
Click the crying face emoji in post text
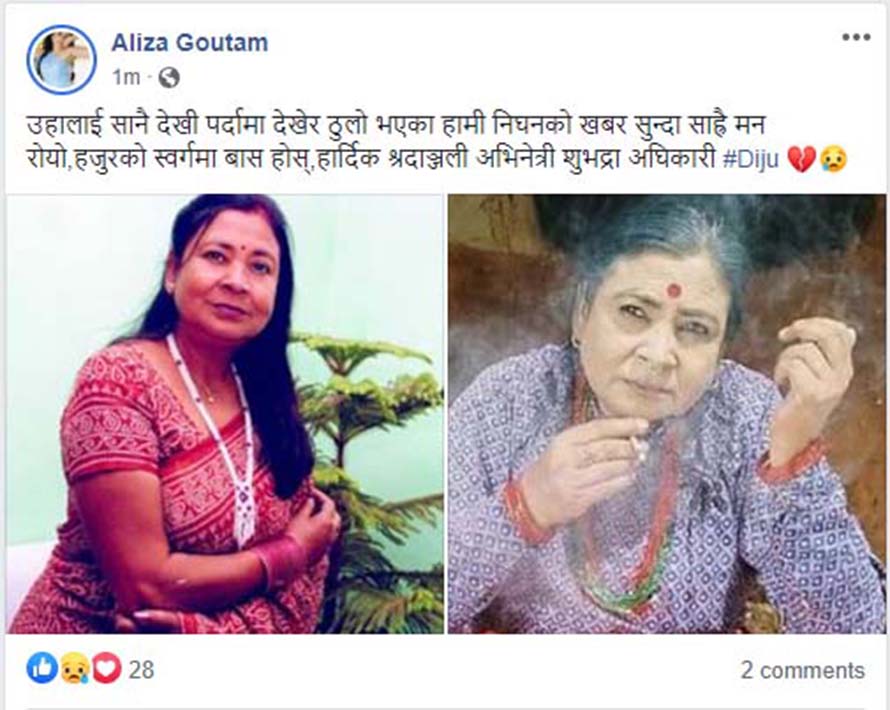[x=833, y=159]
